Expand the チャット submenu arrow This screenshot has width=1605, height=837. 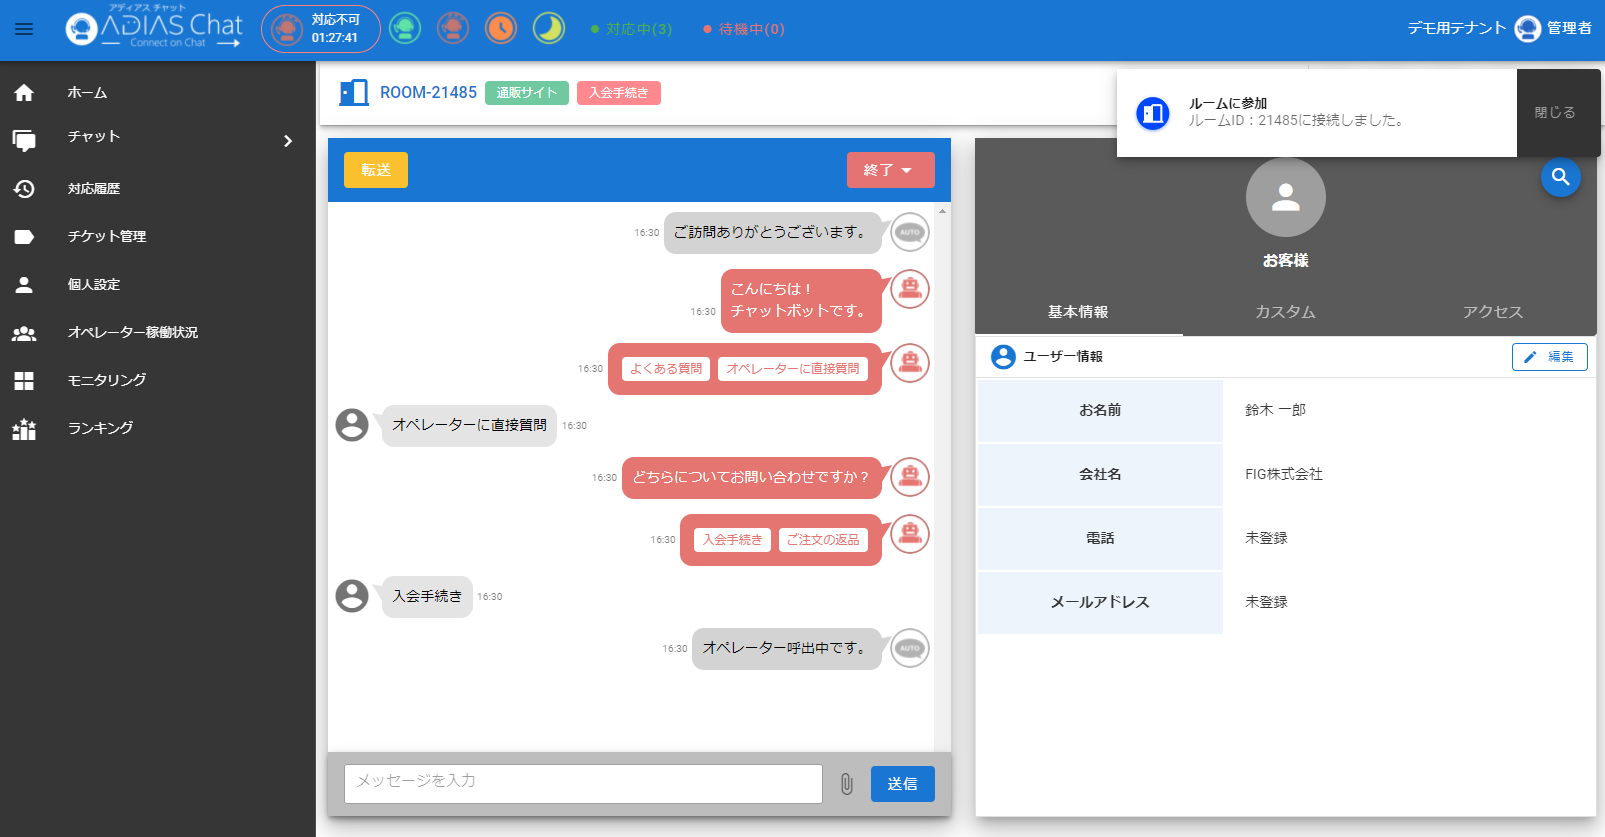(288, 141)
